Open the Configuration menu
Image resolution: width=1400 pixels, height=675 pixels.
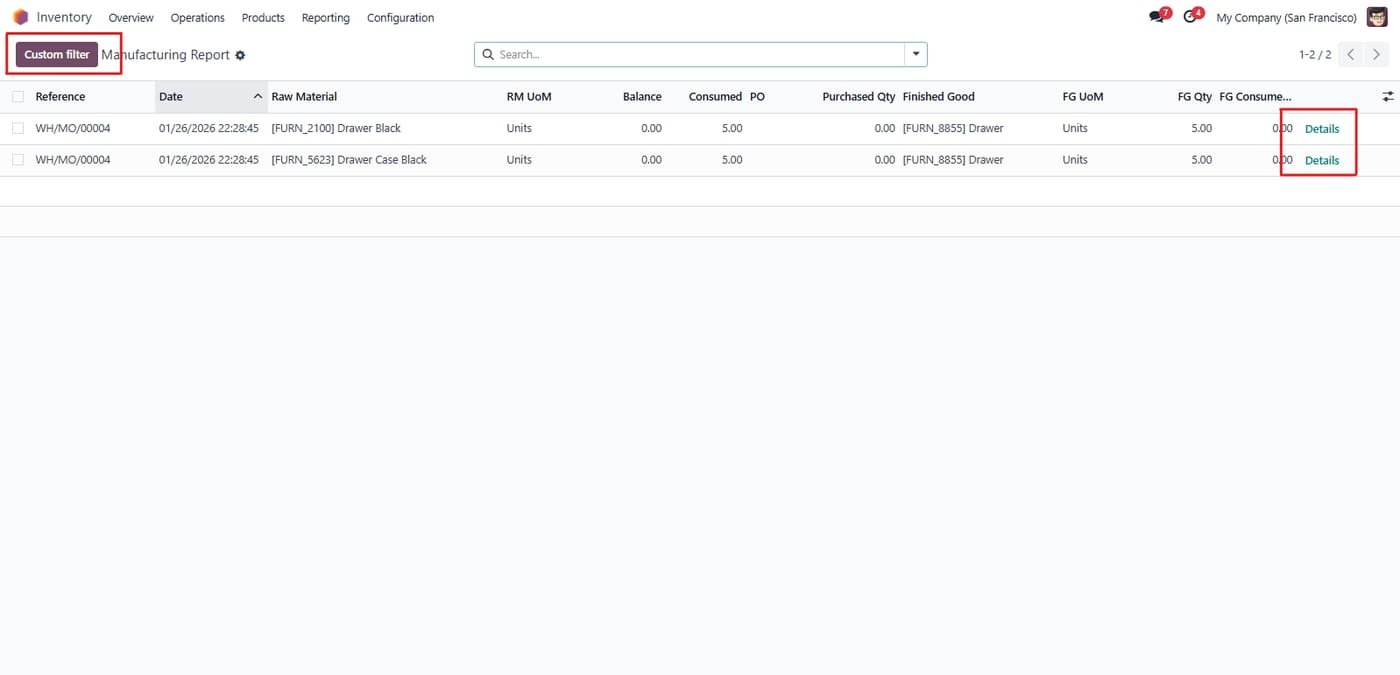click(x=400, y=18)
